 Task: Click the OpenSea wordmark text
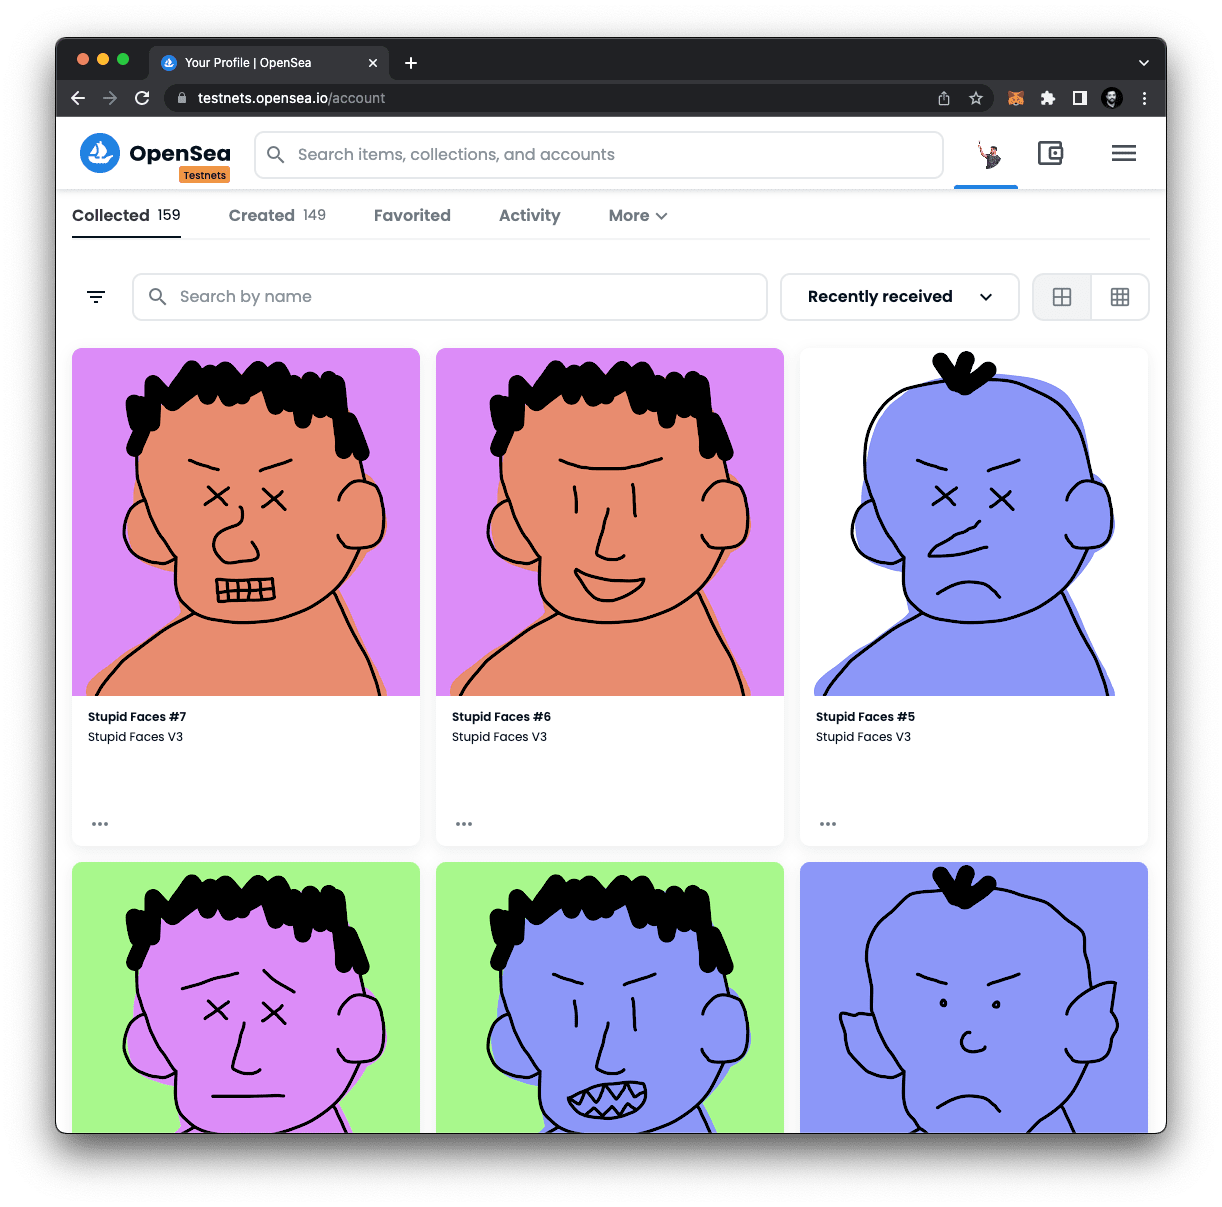pos(180,153)
